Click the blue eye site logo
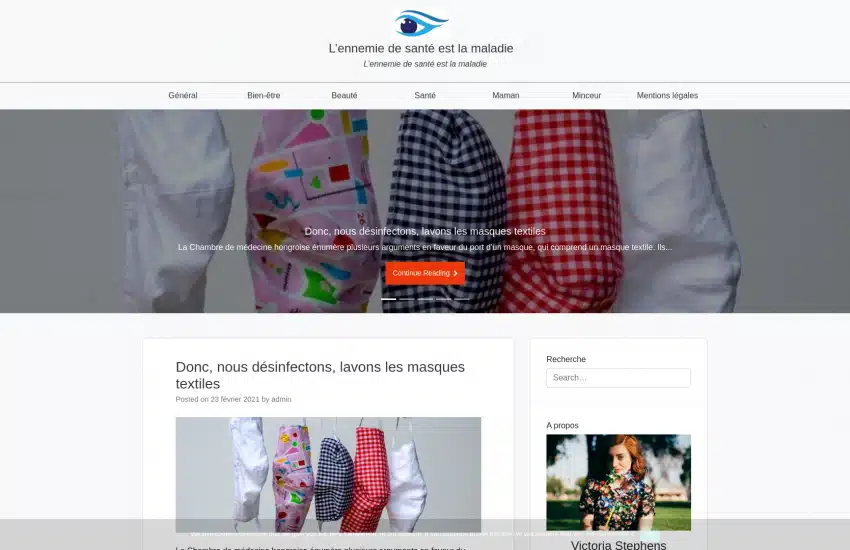The image size is (850, 550). (x=421, y=23)
